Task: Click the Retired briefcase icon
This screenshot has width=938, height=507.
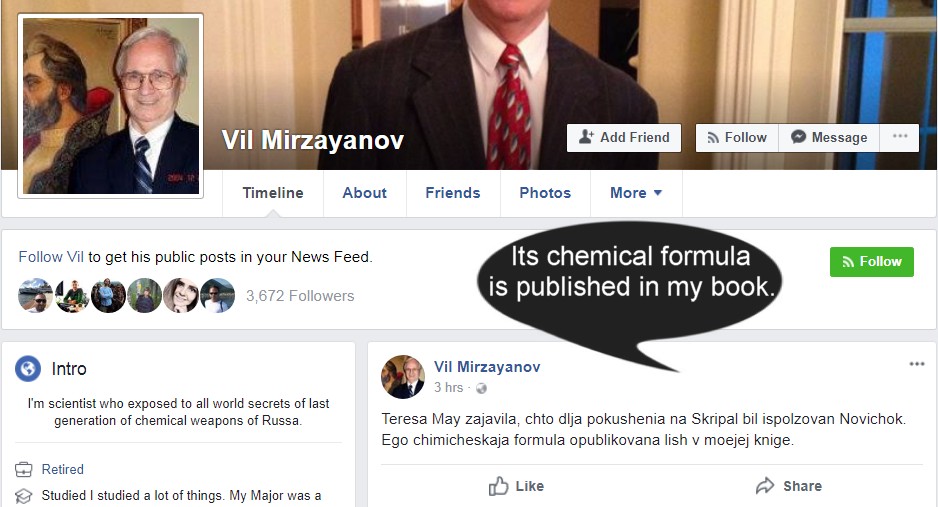Action: pos(23,469)
